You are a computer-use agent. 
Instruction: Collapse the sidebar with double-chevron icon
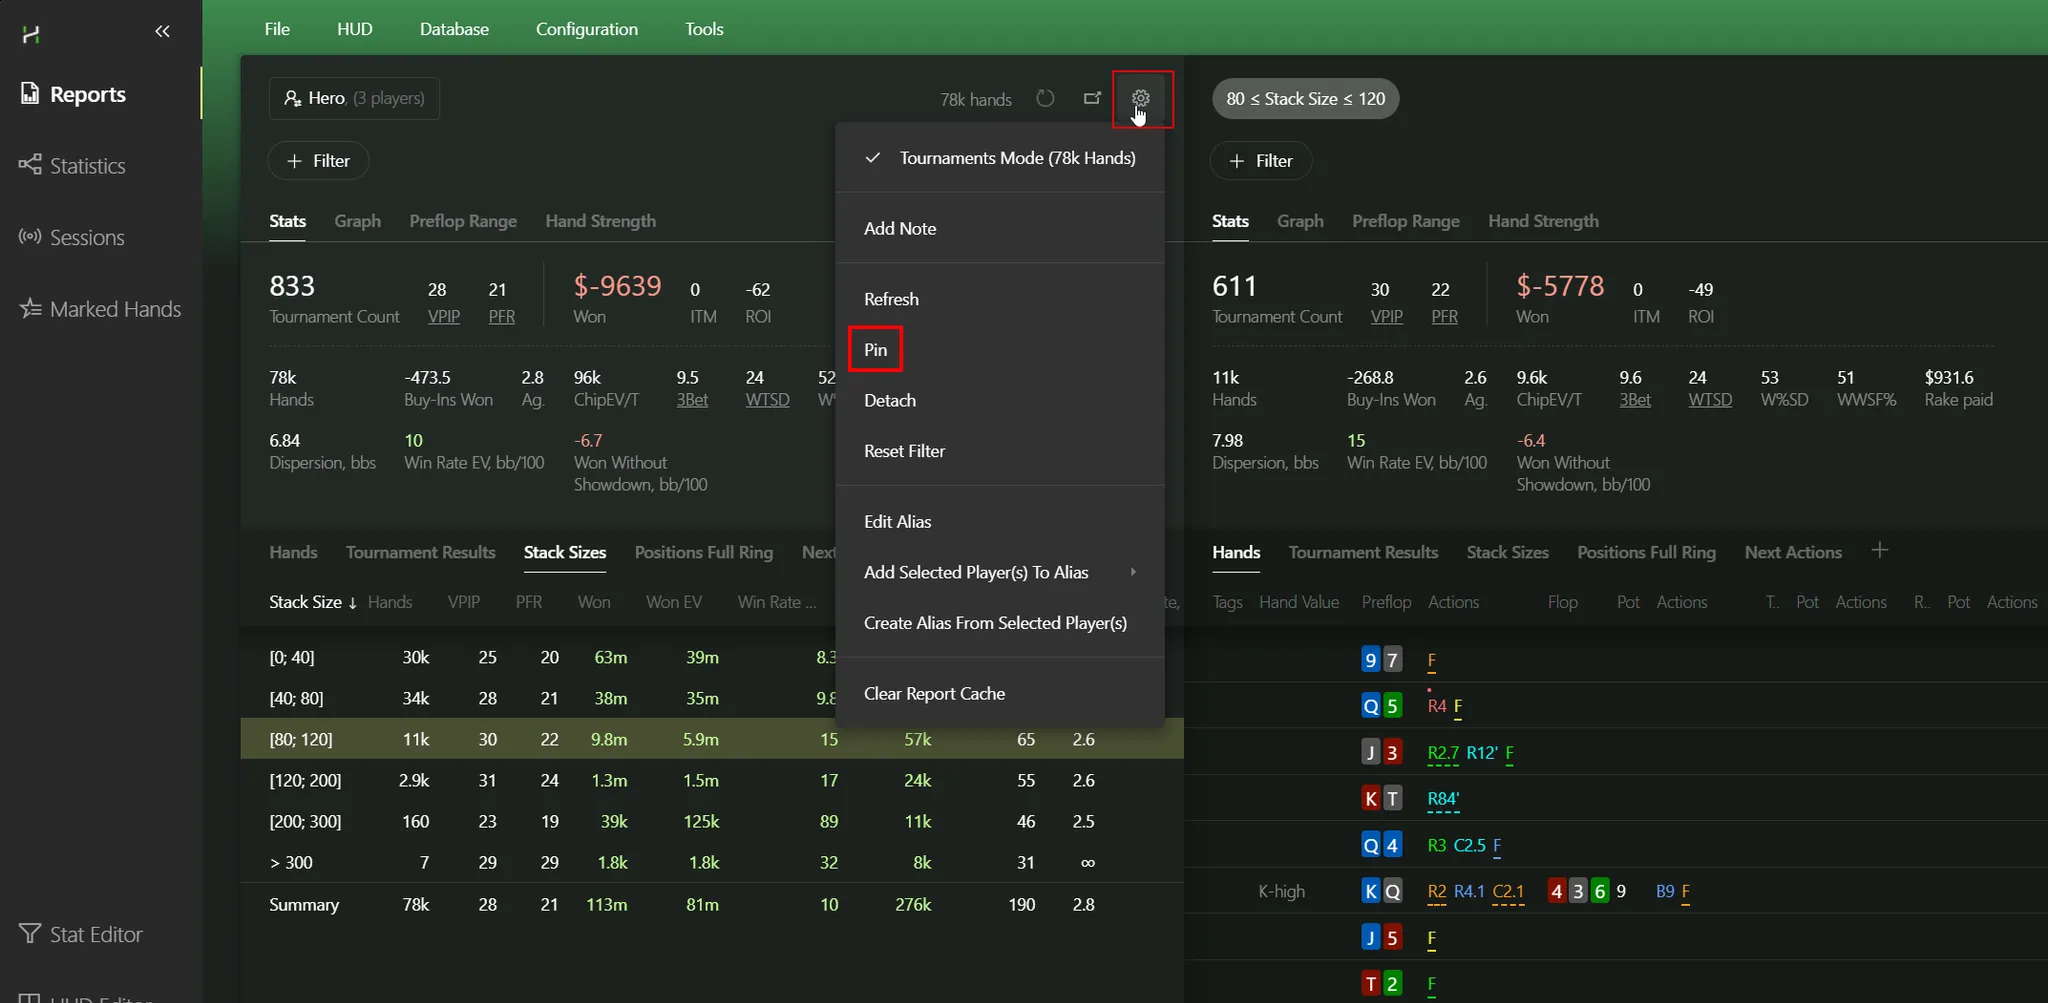click(x=162, y=32)
